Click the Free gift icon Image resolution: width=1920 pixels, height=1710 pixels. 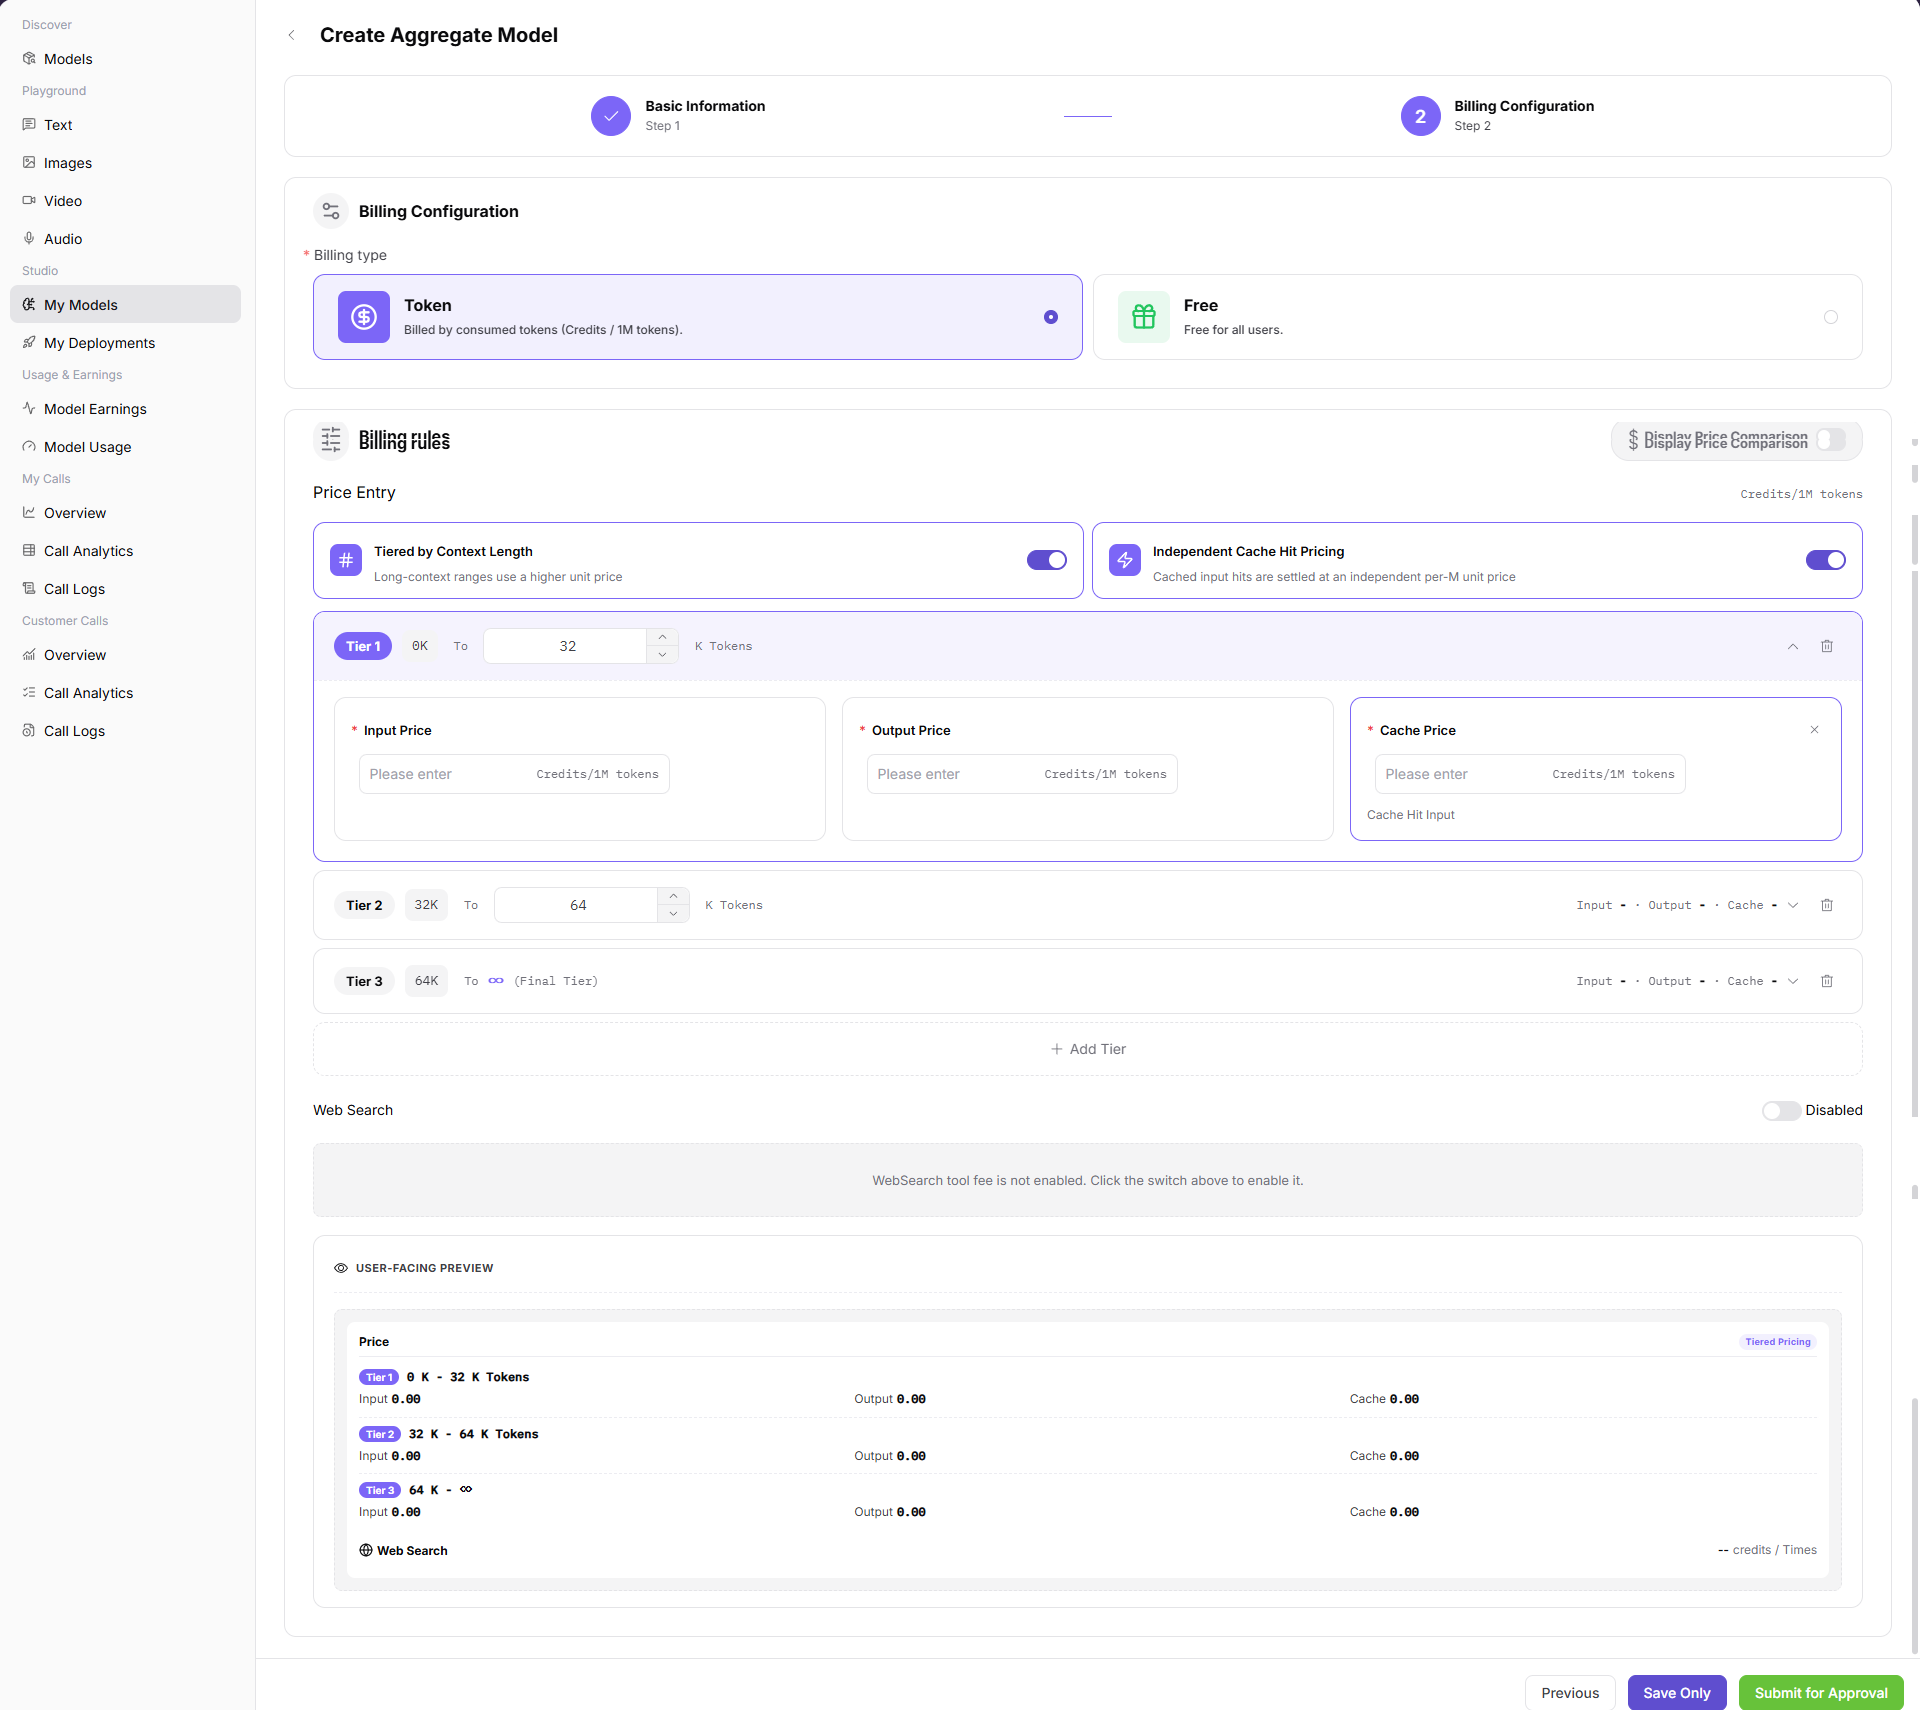point(1144,317)
